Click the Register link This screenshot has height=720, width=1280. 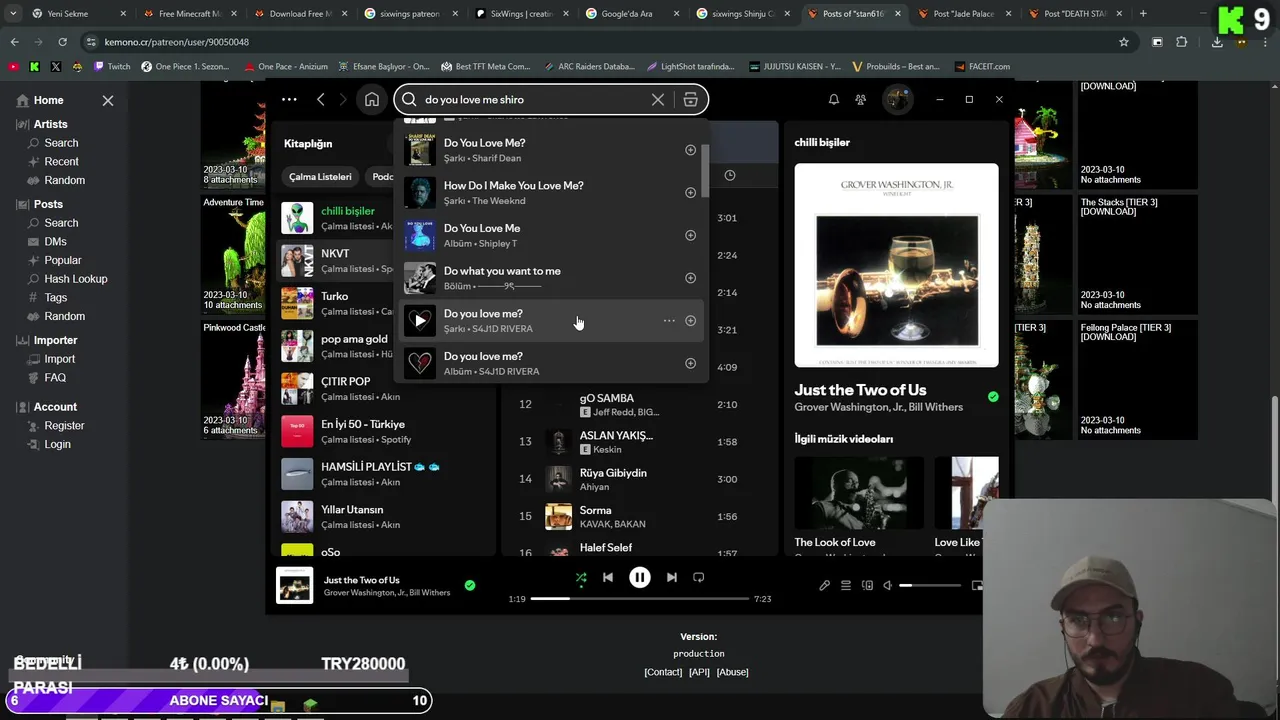click(64, 425)
